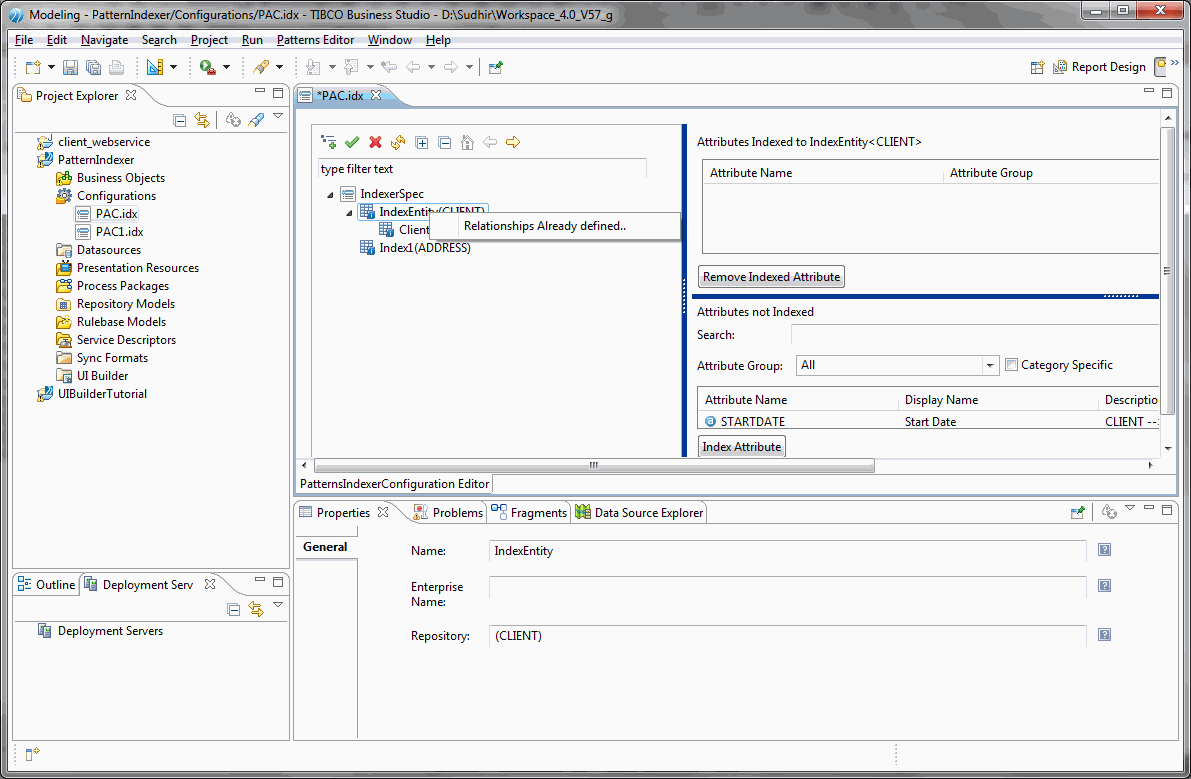The width and height of the screenshot is (1191, 779).
Task: Click the green Run toolbox icon
Action: 207,68
